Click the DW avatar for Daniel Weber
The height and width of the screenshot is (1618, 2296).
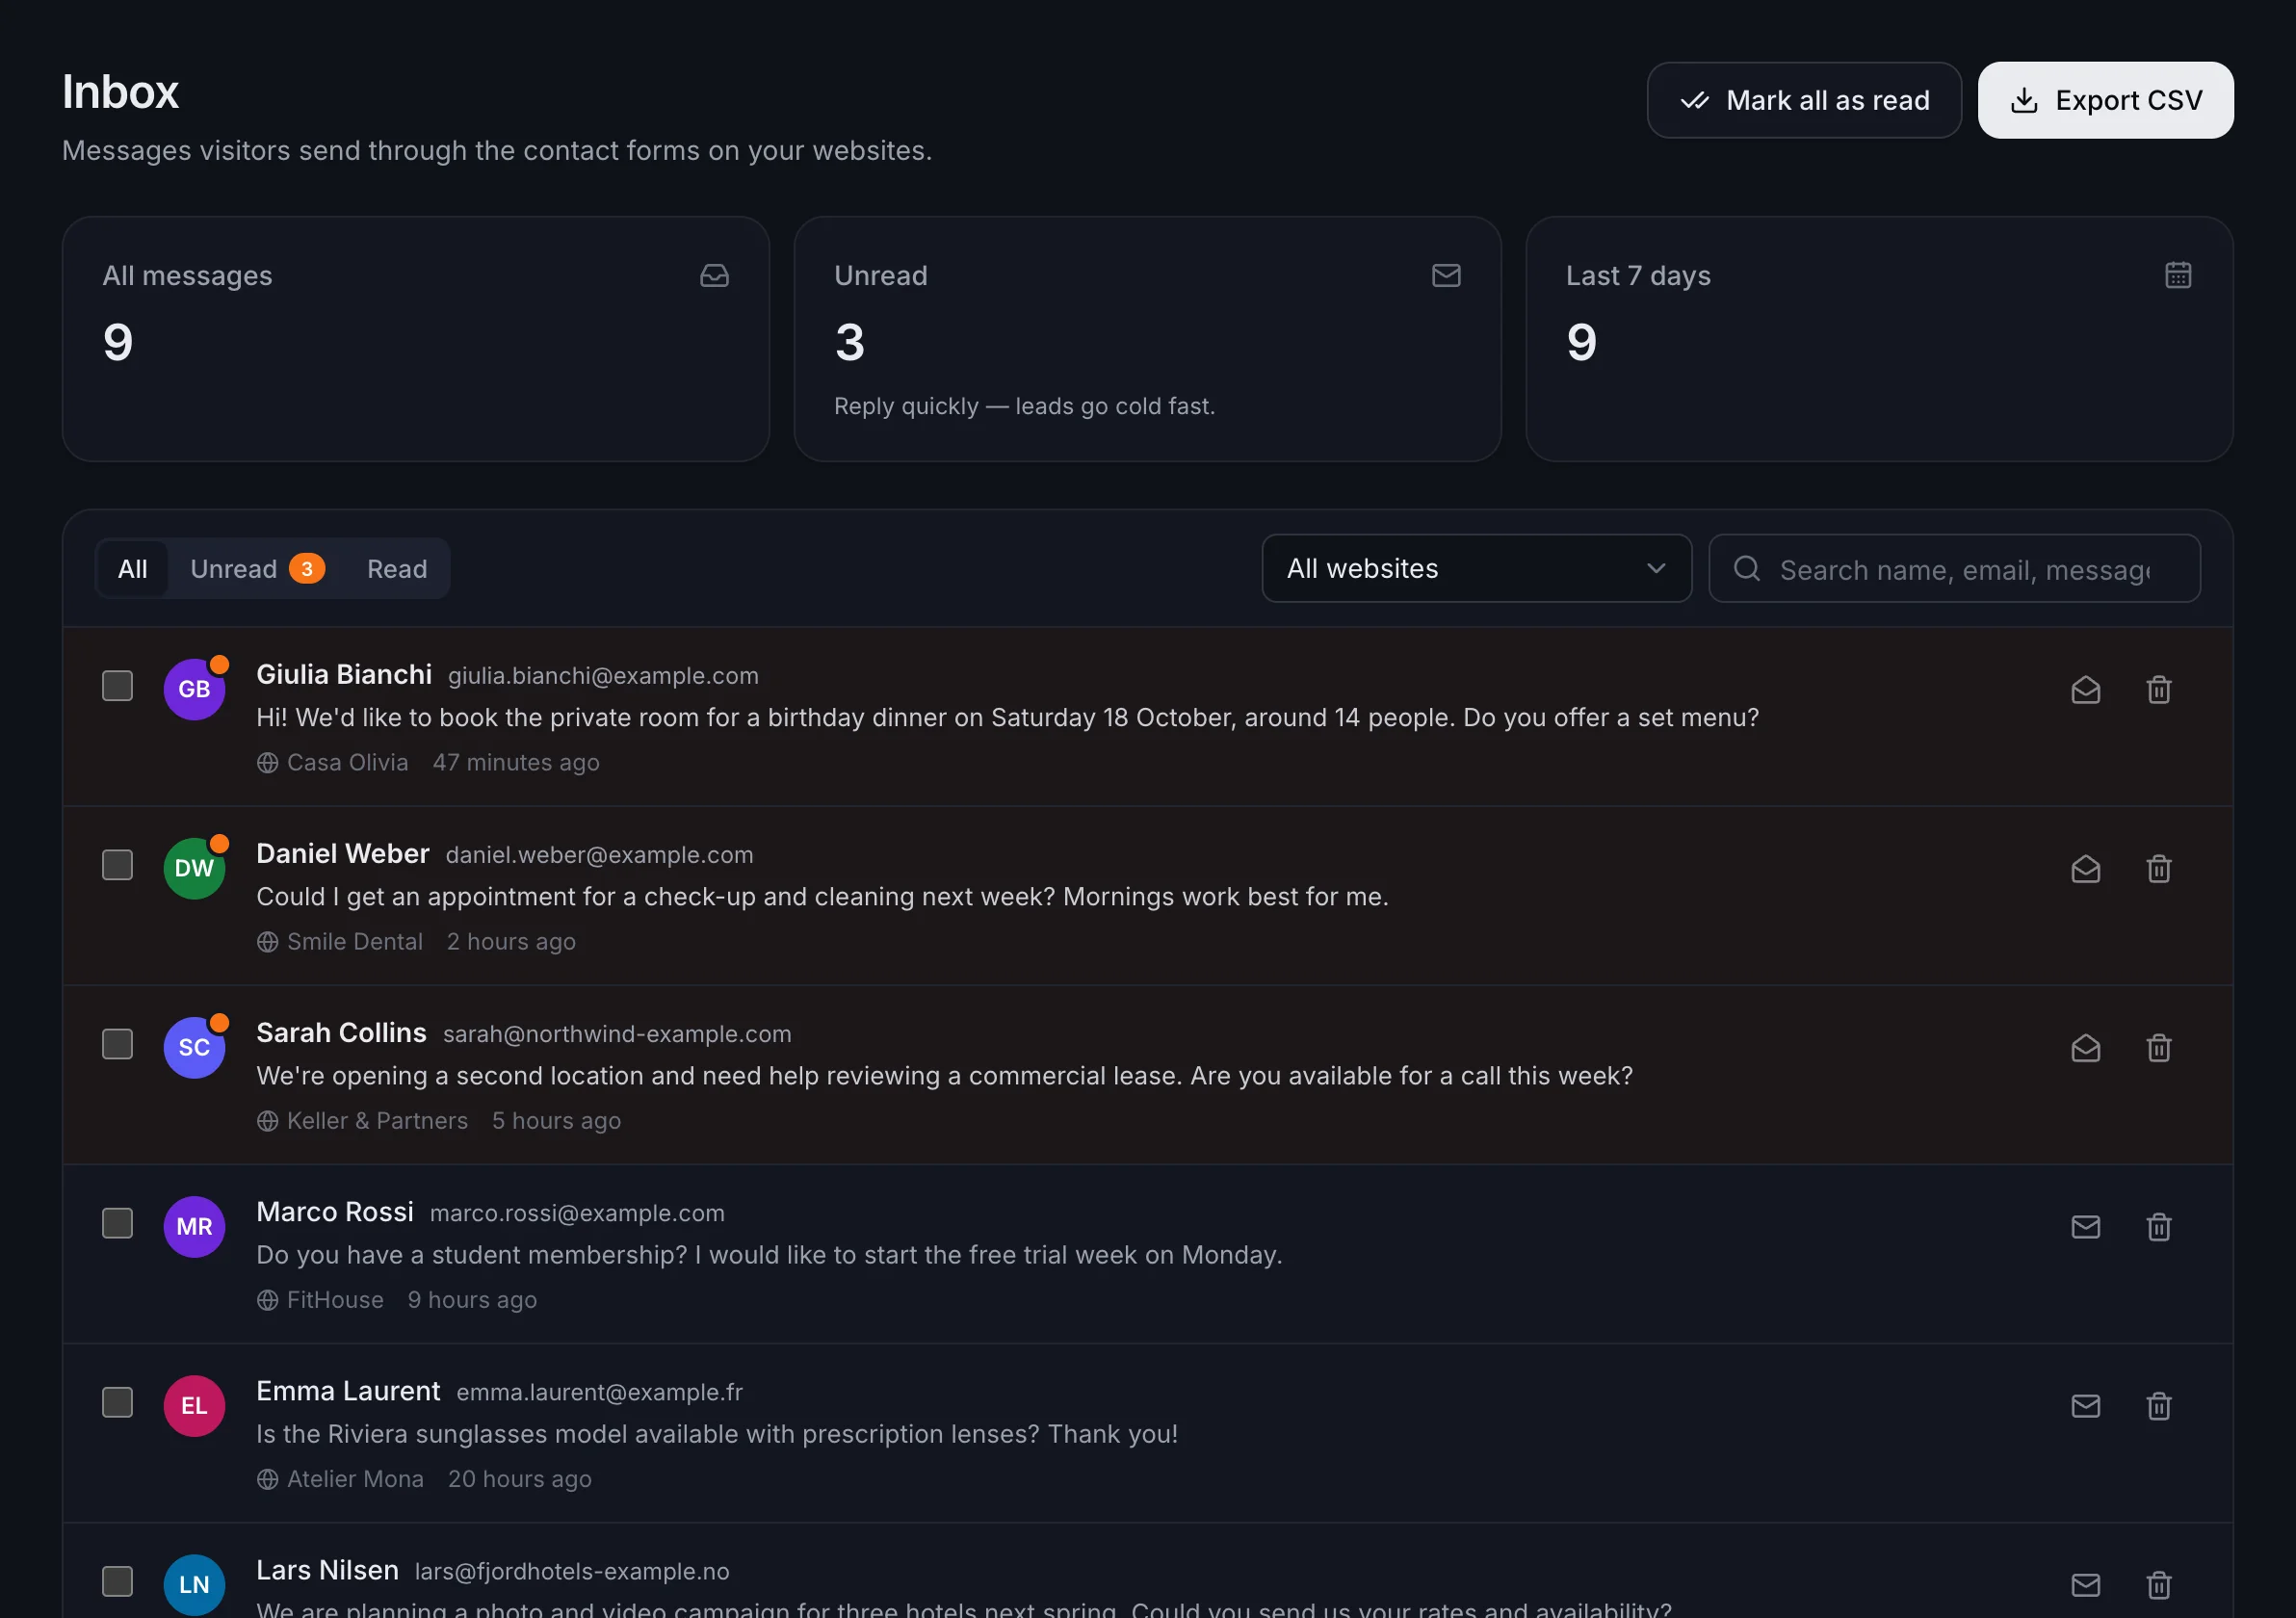194,868
